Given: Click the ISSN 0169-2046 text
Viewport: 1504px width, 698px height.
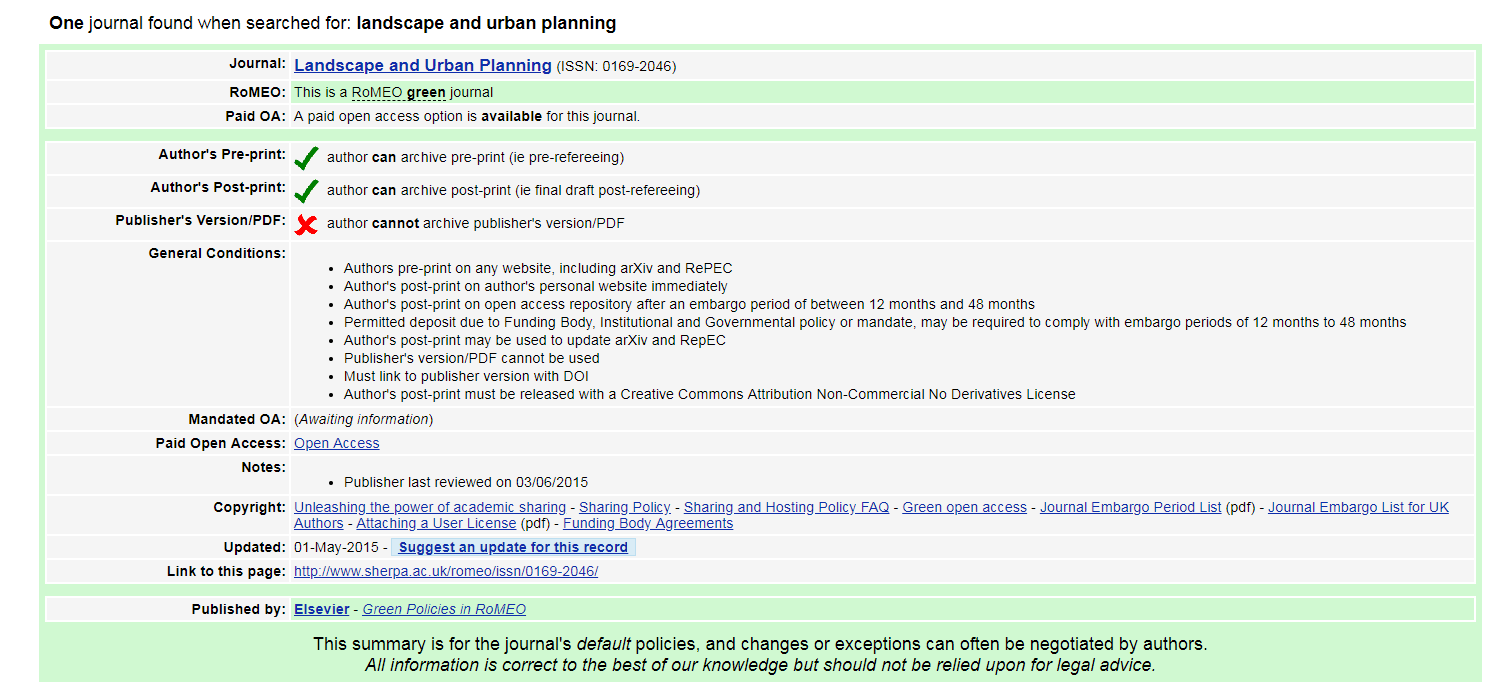Looking at the screenshot, I should 616,67.
